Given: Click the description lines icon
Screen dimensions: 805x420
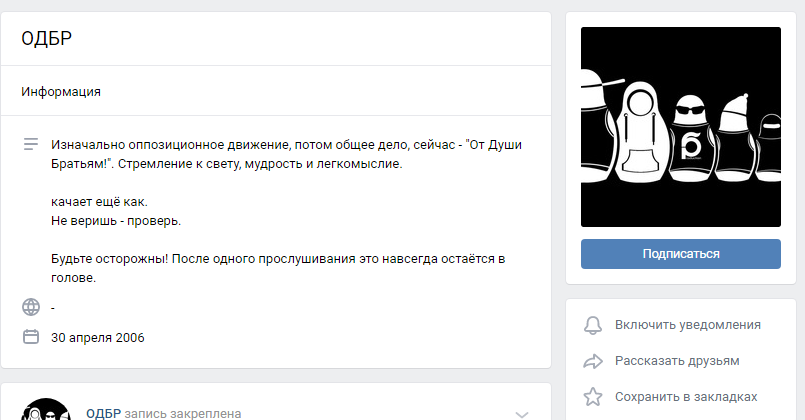Looking at the screenshot, I should click(x=31, y=144).
